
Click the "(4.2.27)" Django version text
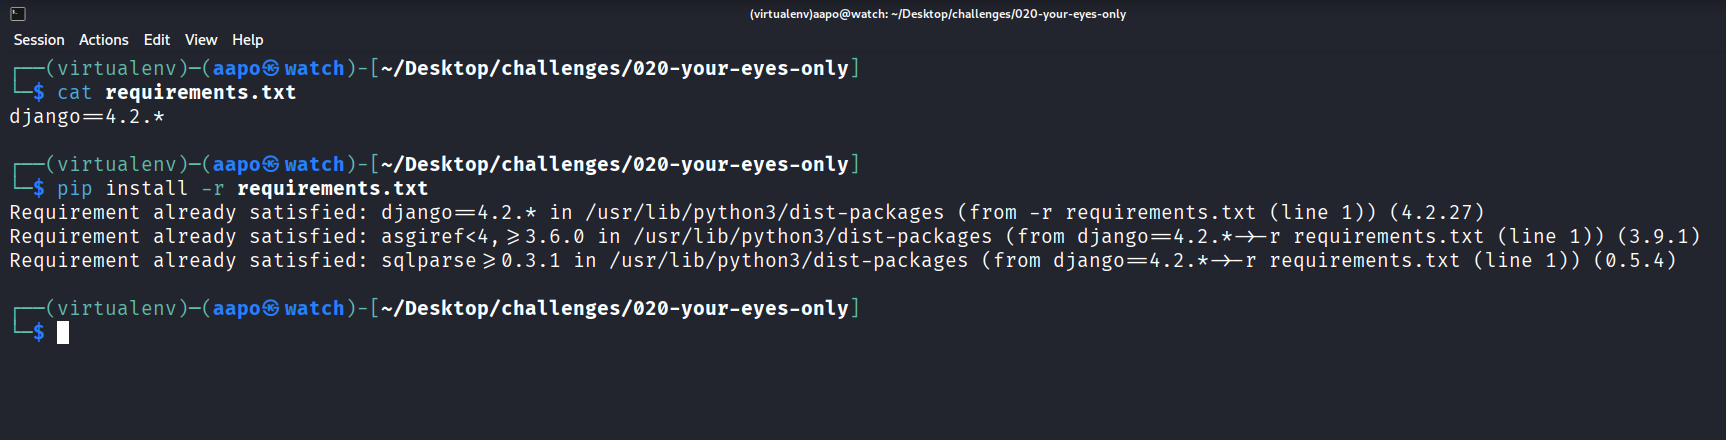(x=1437, y=213)
